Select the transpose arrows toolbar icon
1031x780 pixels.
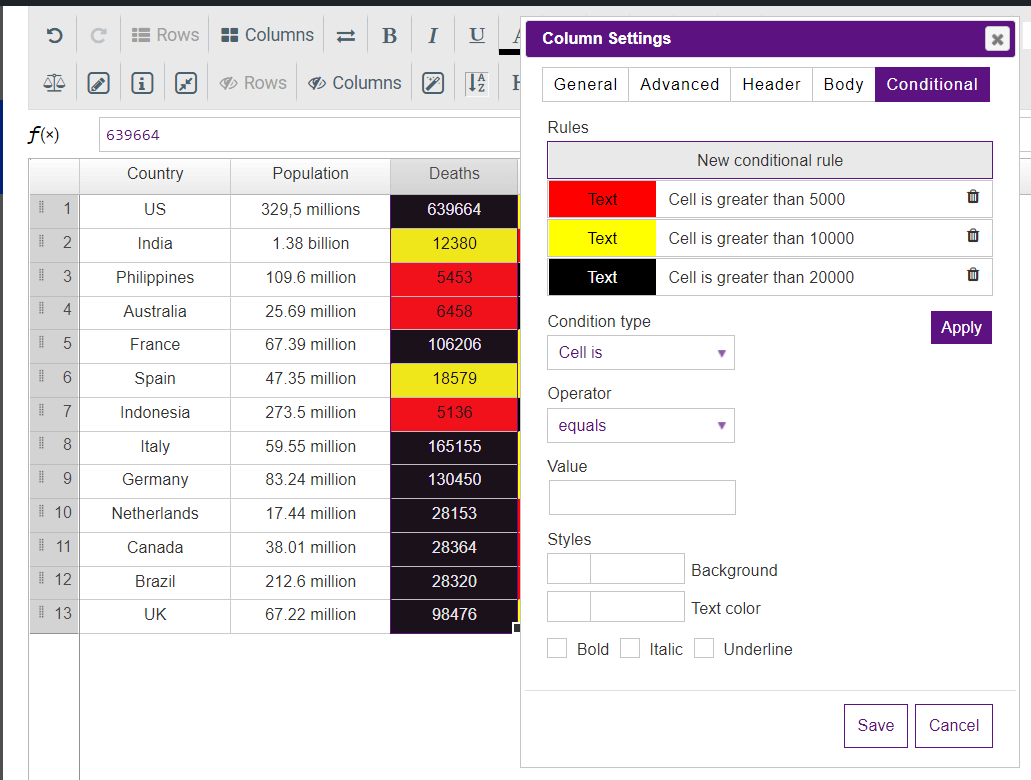[x=345, y=34]
